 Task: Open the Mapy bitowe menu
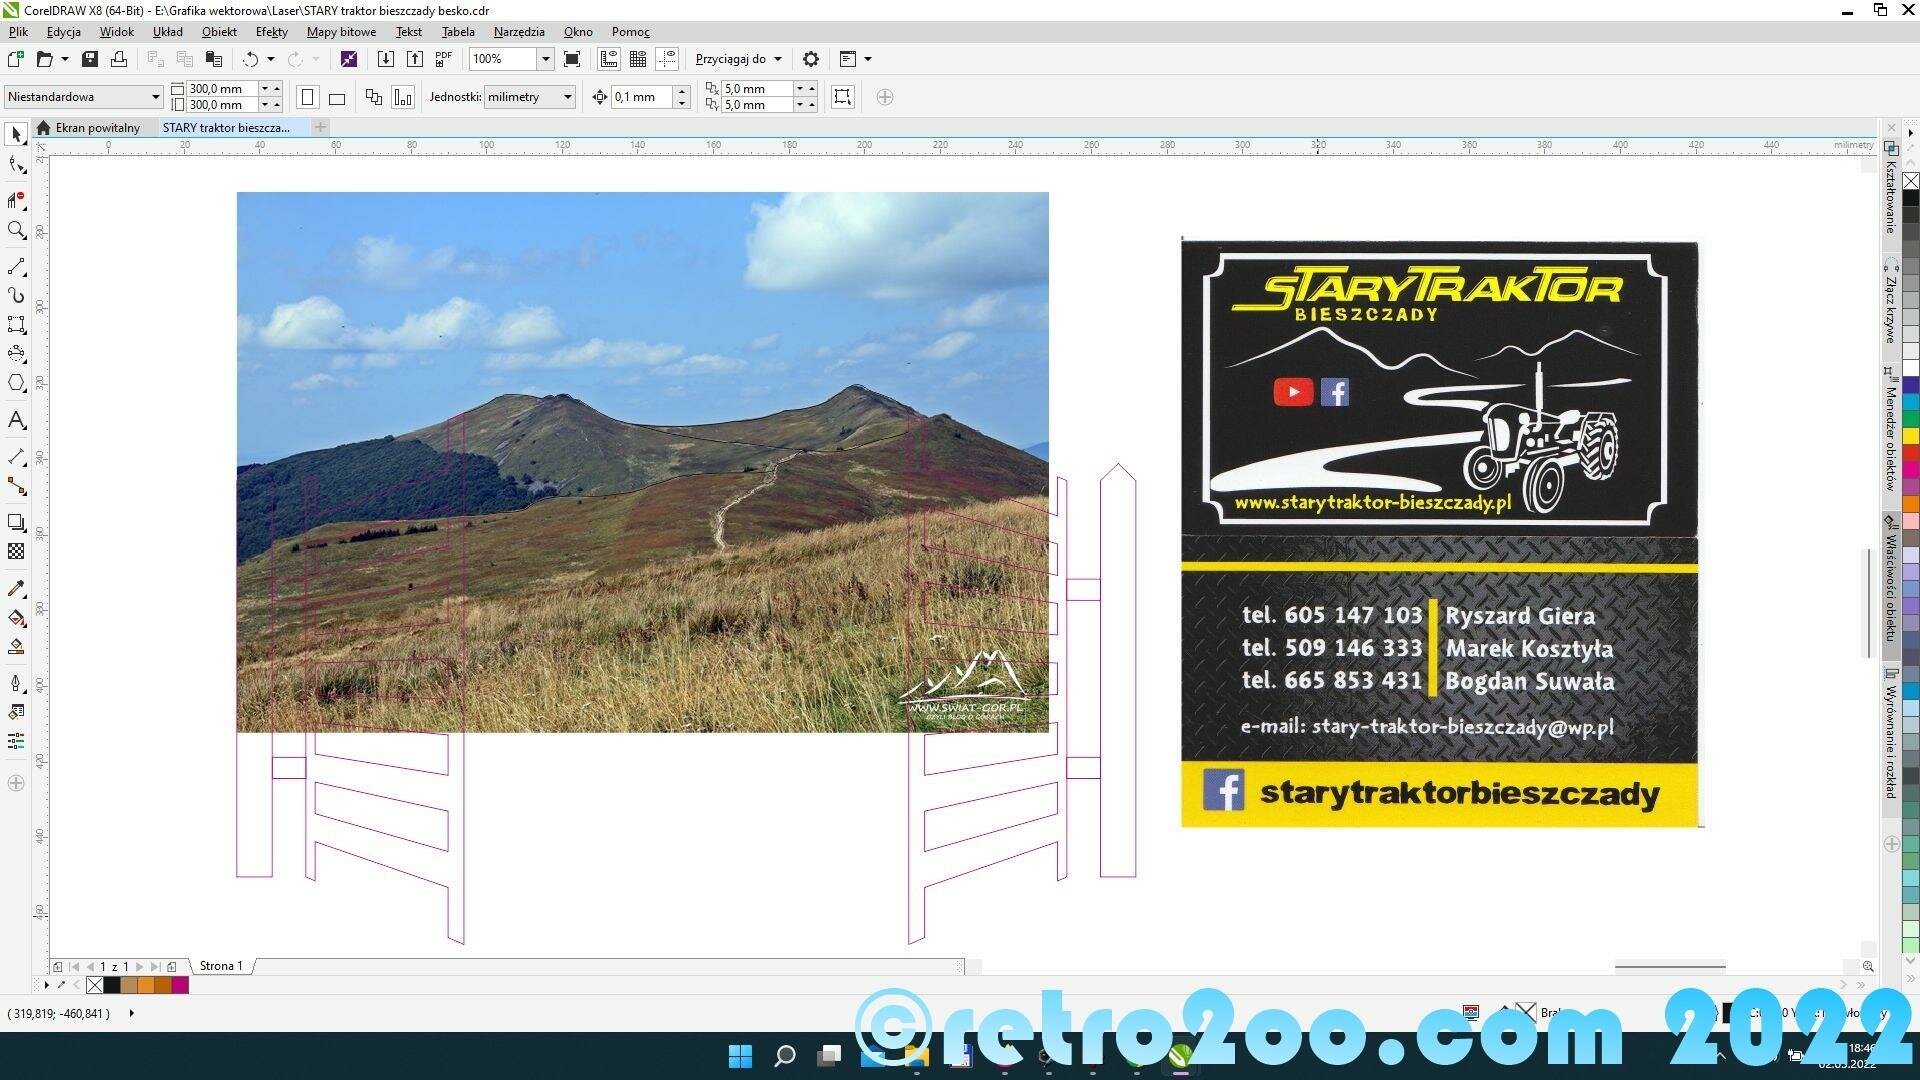[x=341, y=32]
